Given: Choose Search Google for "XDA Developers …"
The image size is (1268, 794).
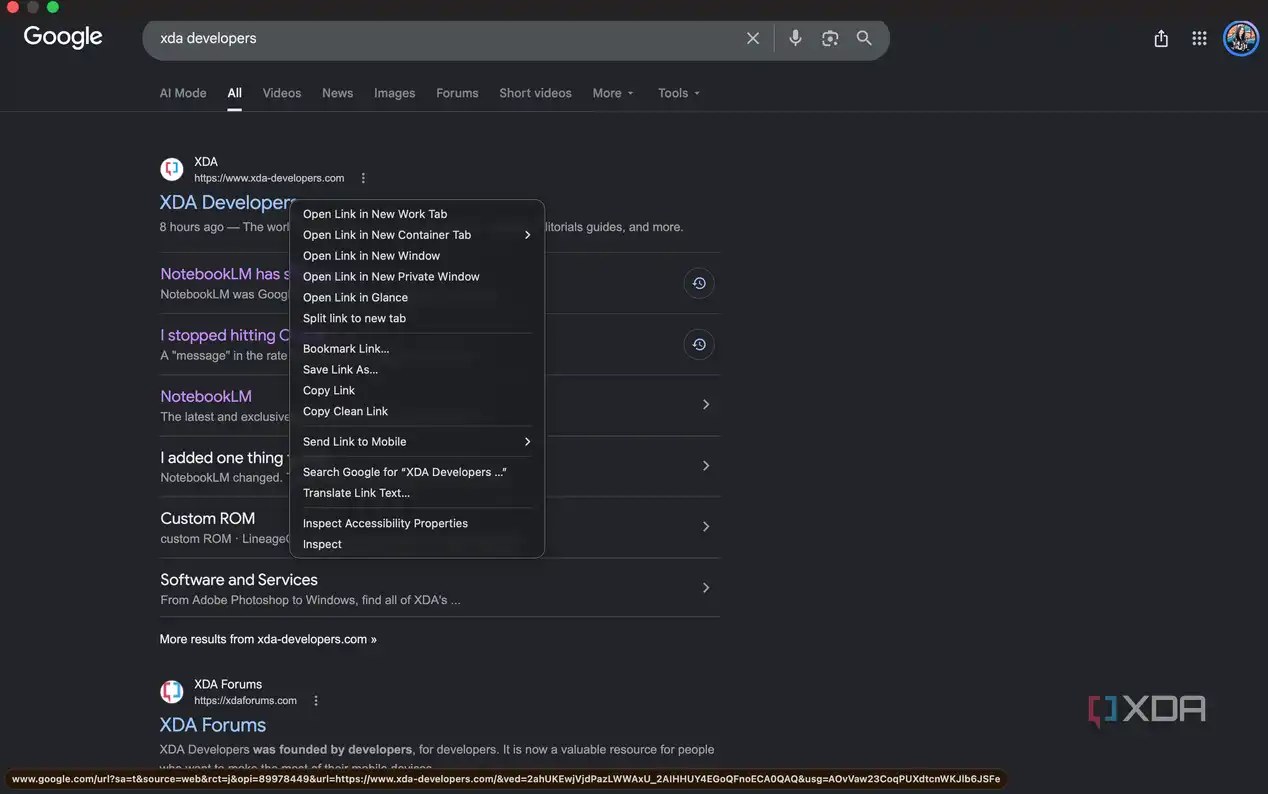Looking at the screenshot, I should pos(417,472).
